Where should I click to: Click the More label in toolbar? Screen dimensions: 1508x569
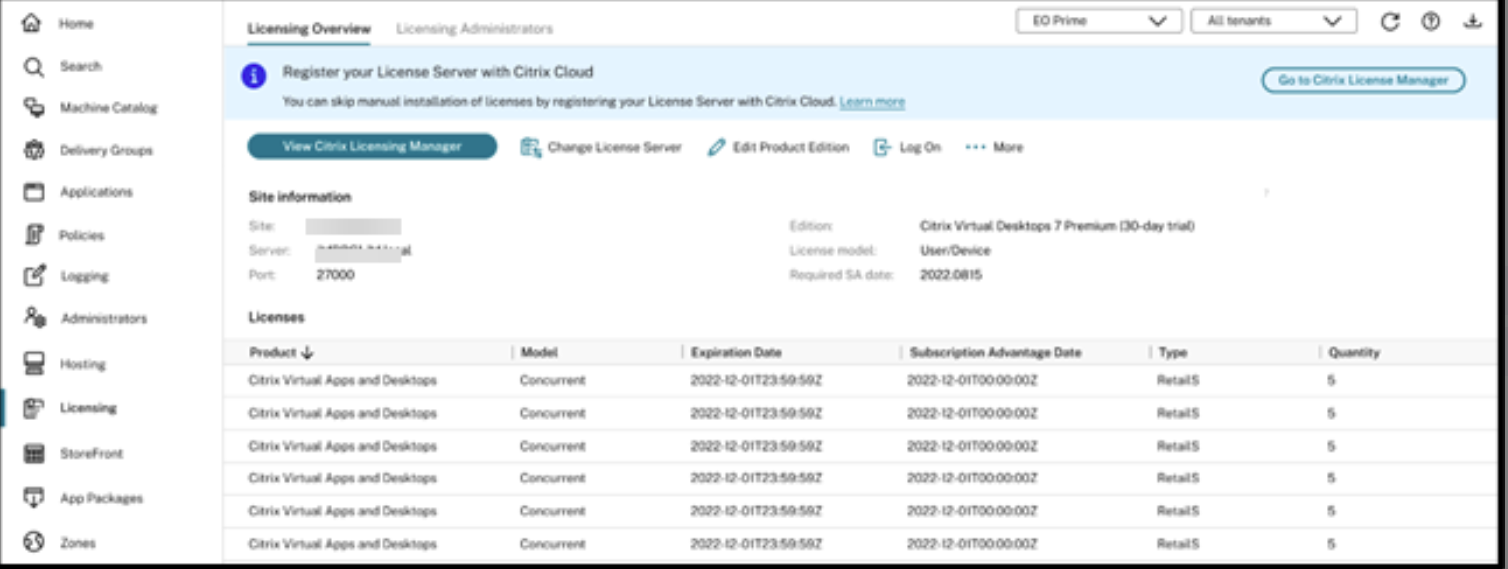coord(1008,147)
